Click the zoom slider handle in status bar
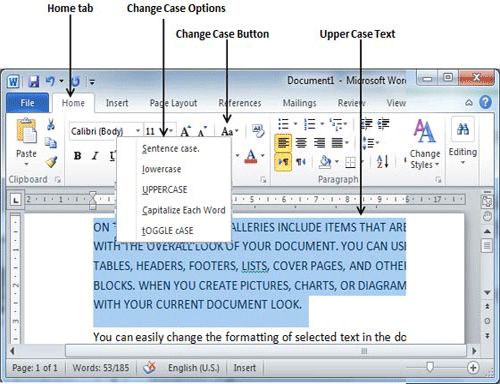Screen dimensions: 500x384 pyautogui.click(x=430, y=367)
